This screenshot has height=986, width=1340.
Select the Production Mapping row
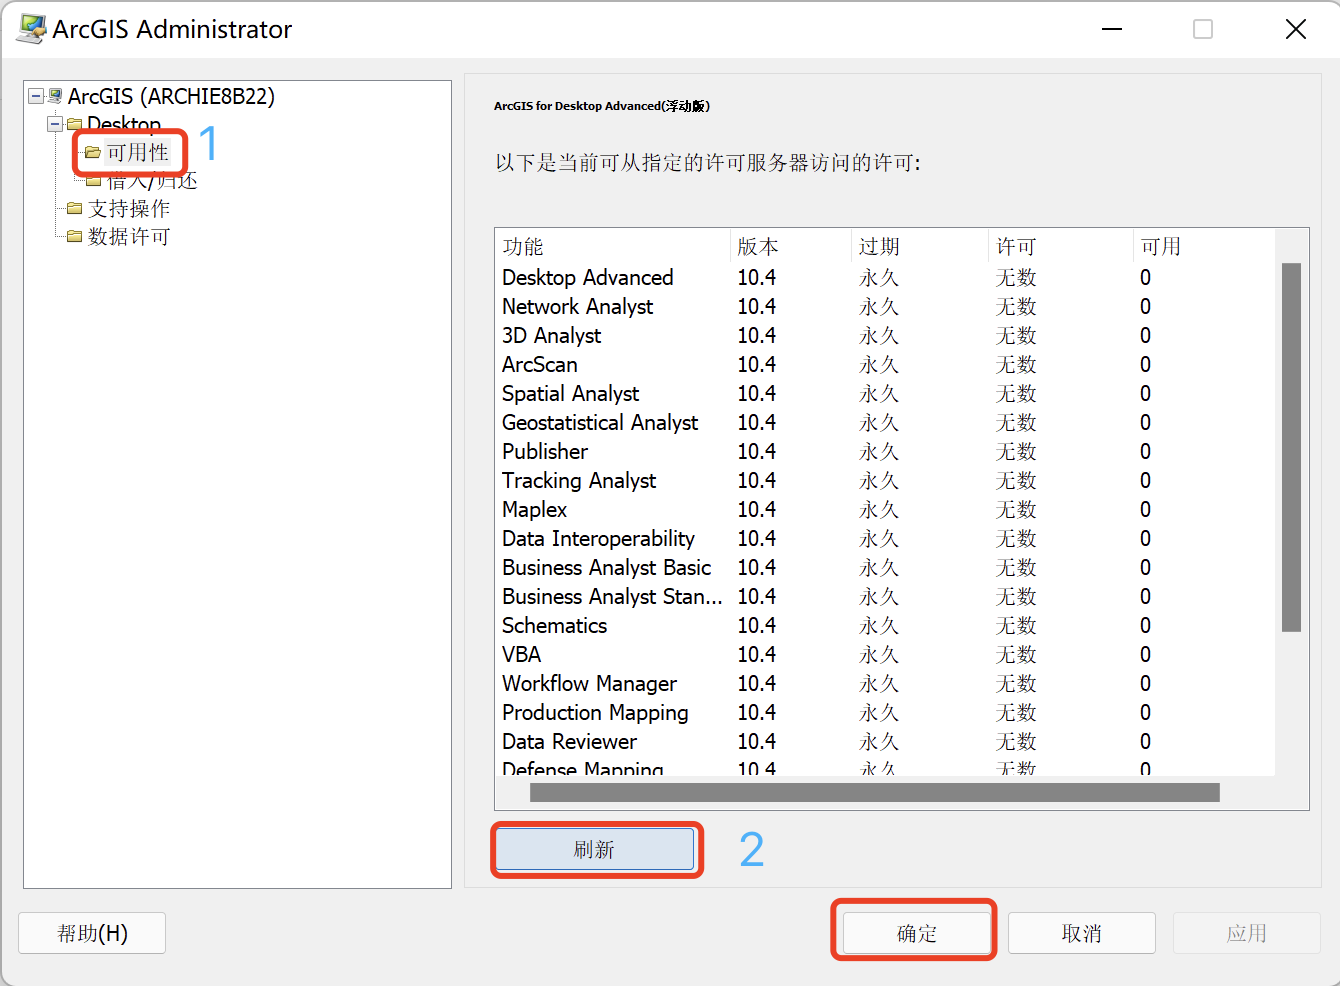(x=885, y=712)
